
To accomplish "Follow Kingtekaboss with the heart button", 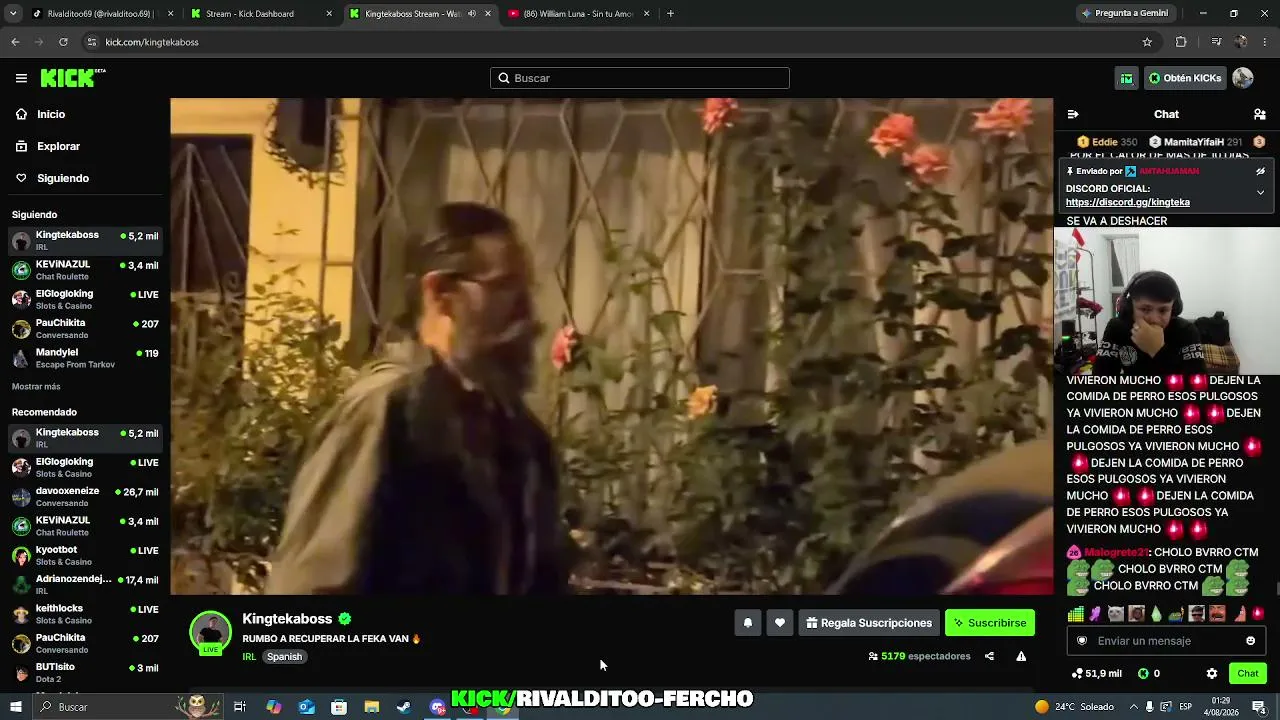I will pos(780,623).
